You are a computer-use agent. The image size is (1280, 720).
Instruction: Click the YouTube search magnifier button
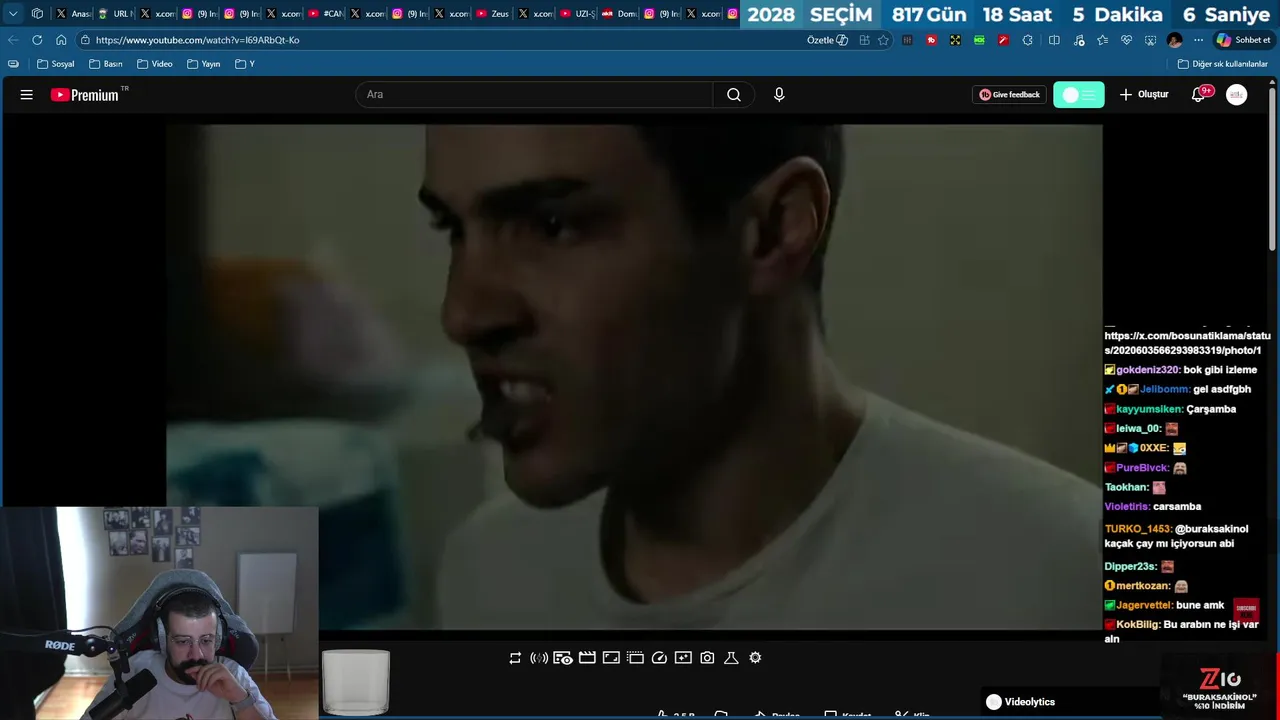pos(734,95)
